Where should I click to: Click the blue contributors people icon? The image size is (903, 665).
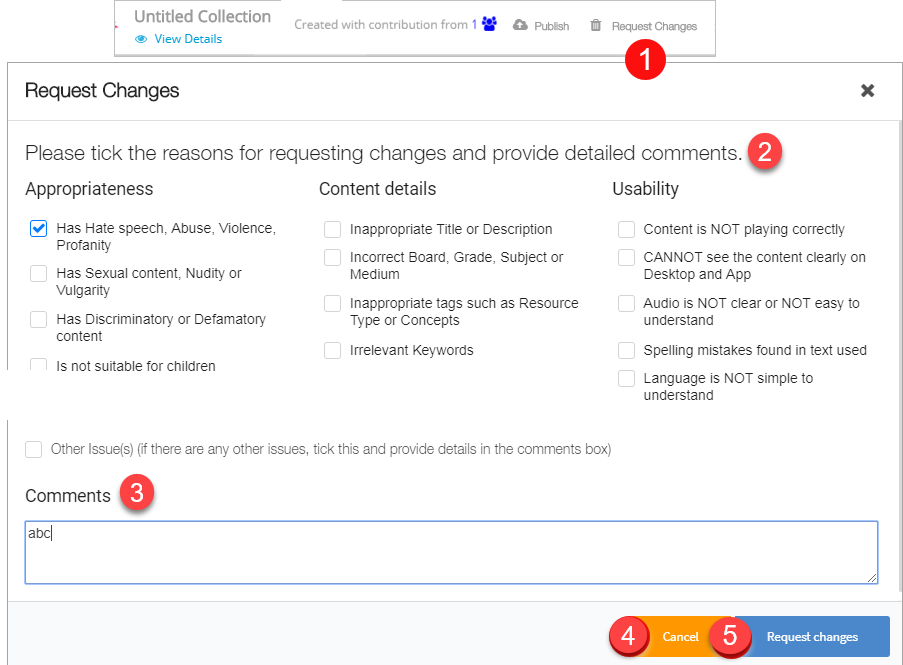[489, 25]
